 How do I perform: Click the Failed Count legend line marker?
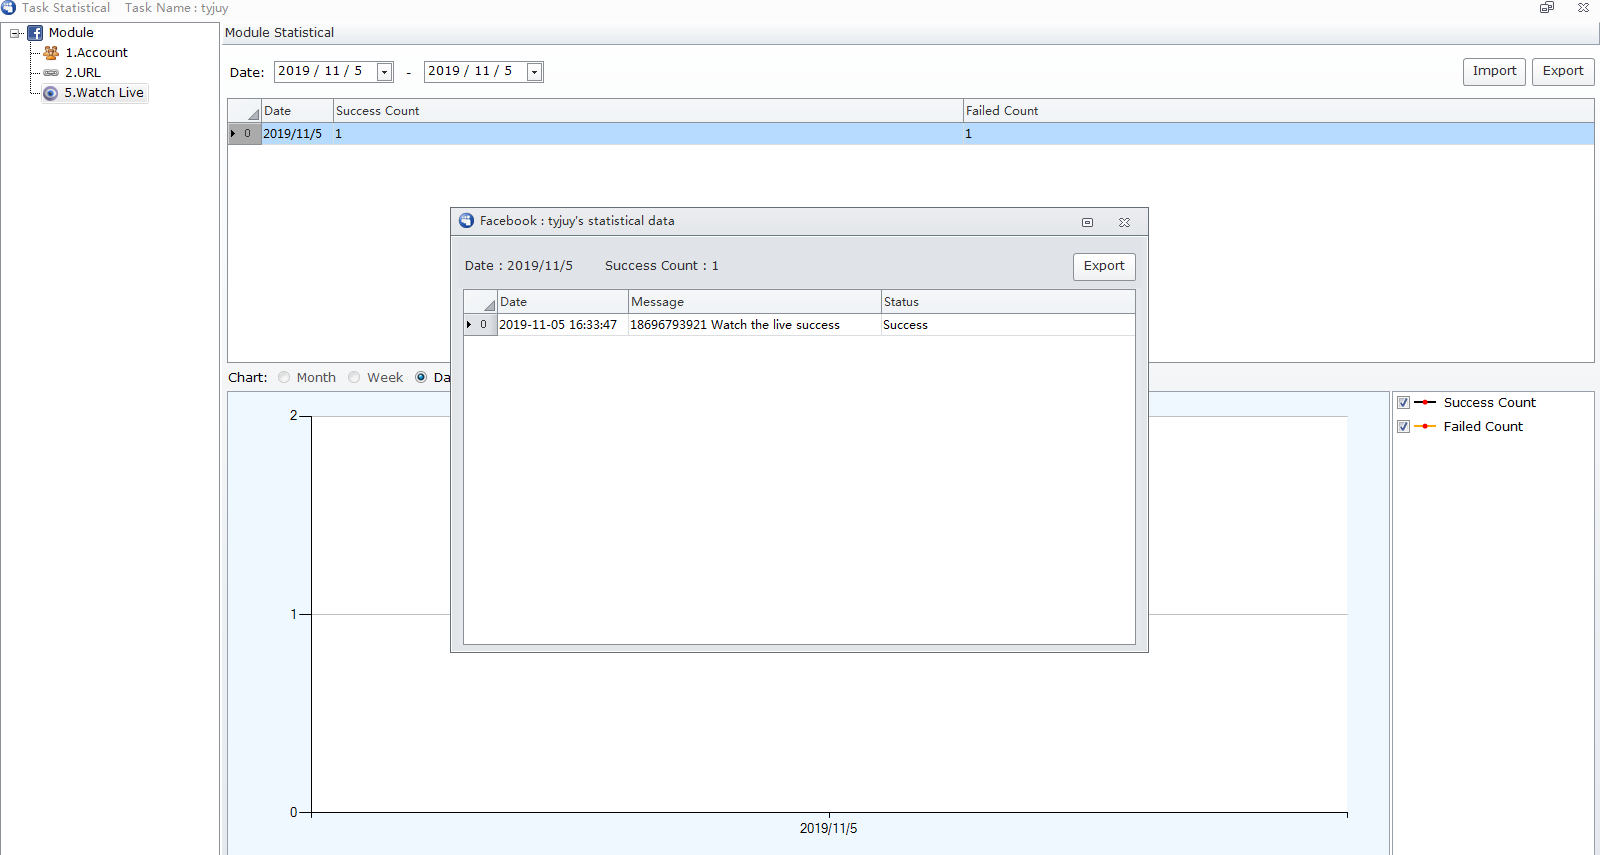click(1425, 427)
